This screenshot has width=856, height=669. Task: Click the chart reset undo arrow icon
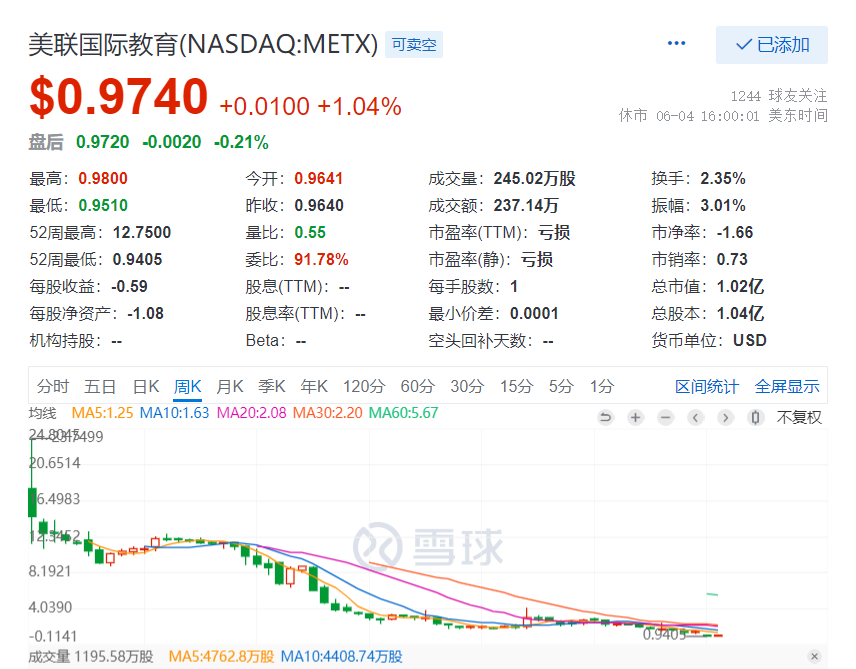pos(605,418)
